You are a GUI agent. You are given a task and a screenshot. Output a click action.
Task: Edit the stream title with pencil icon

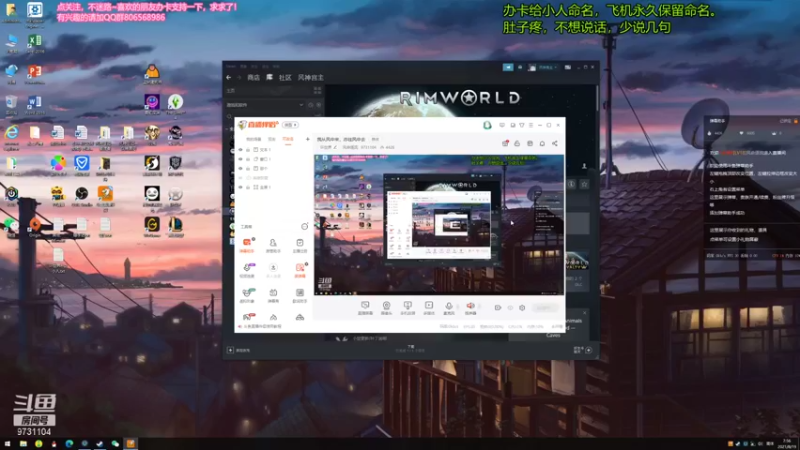click(x=335, y=147)
